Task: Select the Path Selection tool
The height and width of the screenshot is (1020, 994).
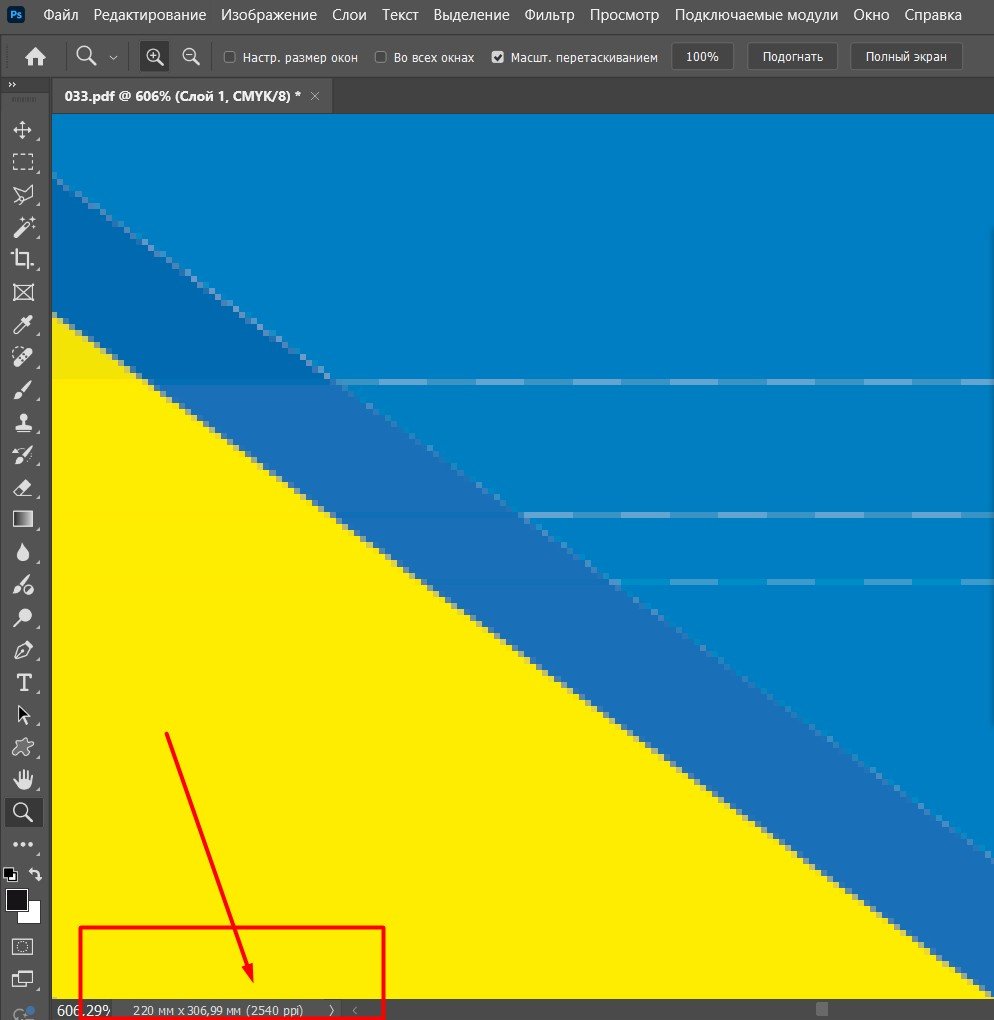Action: pos(23,715)
